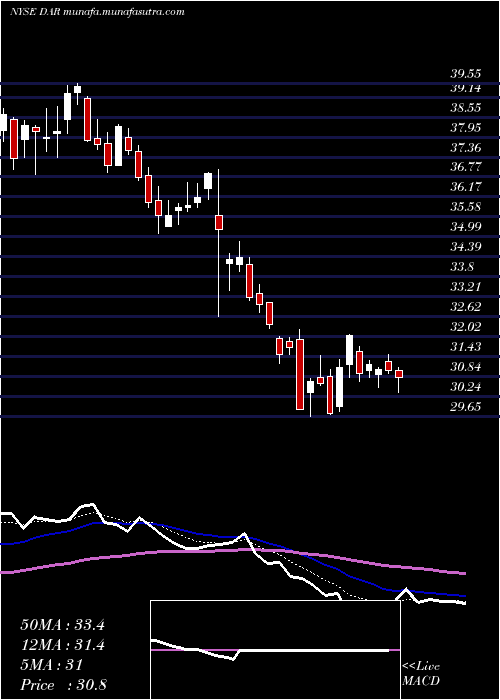Click the 30.84 price label
The width and height of the screenshot is (500, 700).
pos(465,367)
